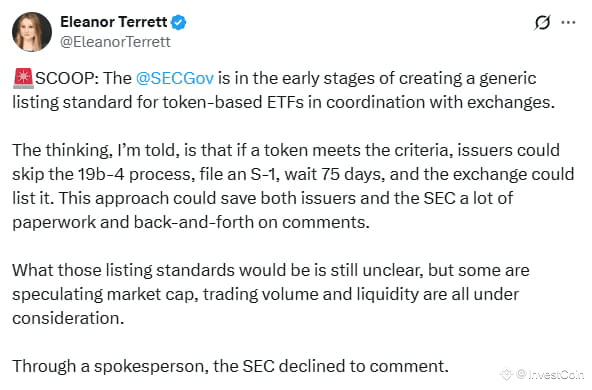Click the 'Through a spokesperson' sentence
The image size is (592, 390).
tap(230, 366)
